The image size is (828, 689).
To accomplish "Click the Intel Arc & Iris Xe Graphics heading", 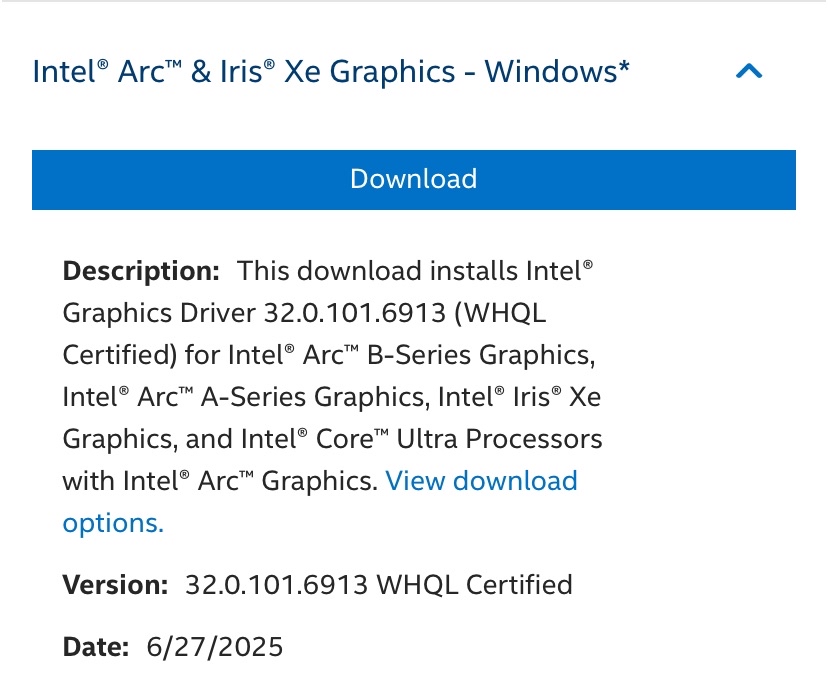I will (330, 72).
